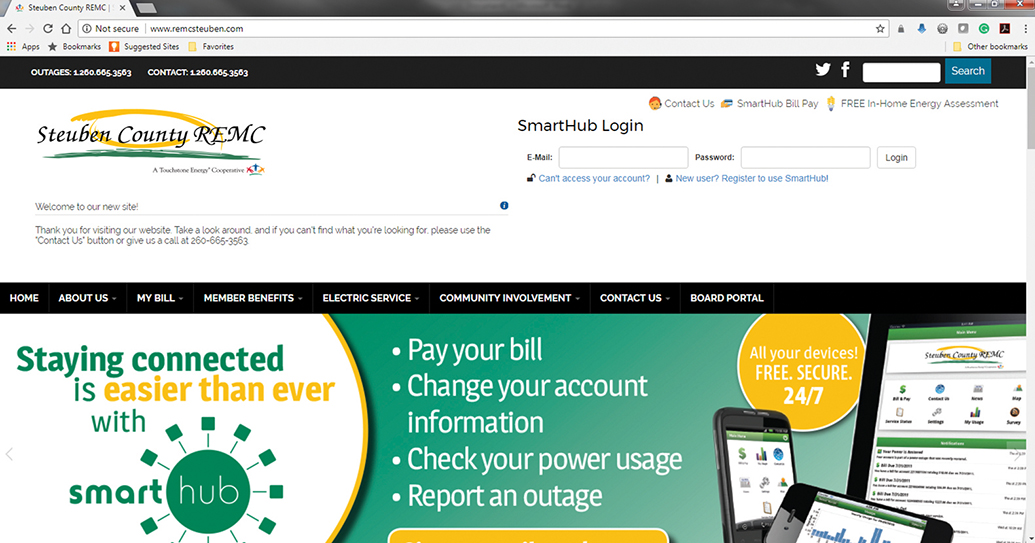Open the Board Portal menu item
This screenshot has height=543, width=1035.
[x=726, y=298]
